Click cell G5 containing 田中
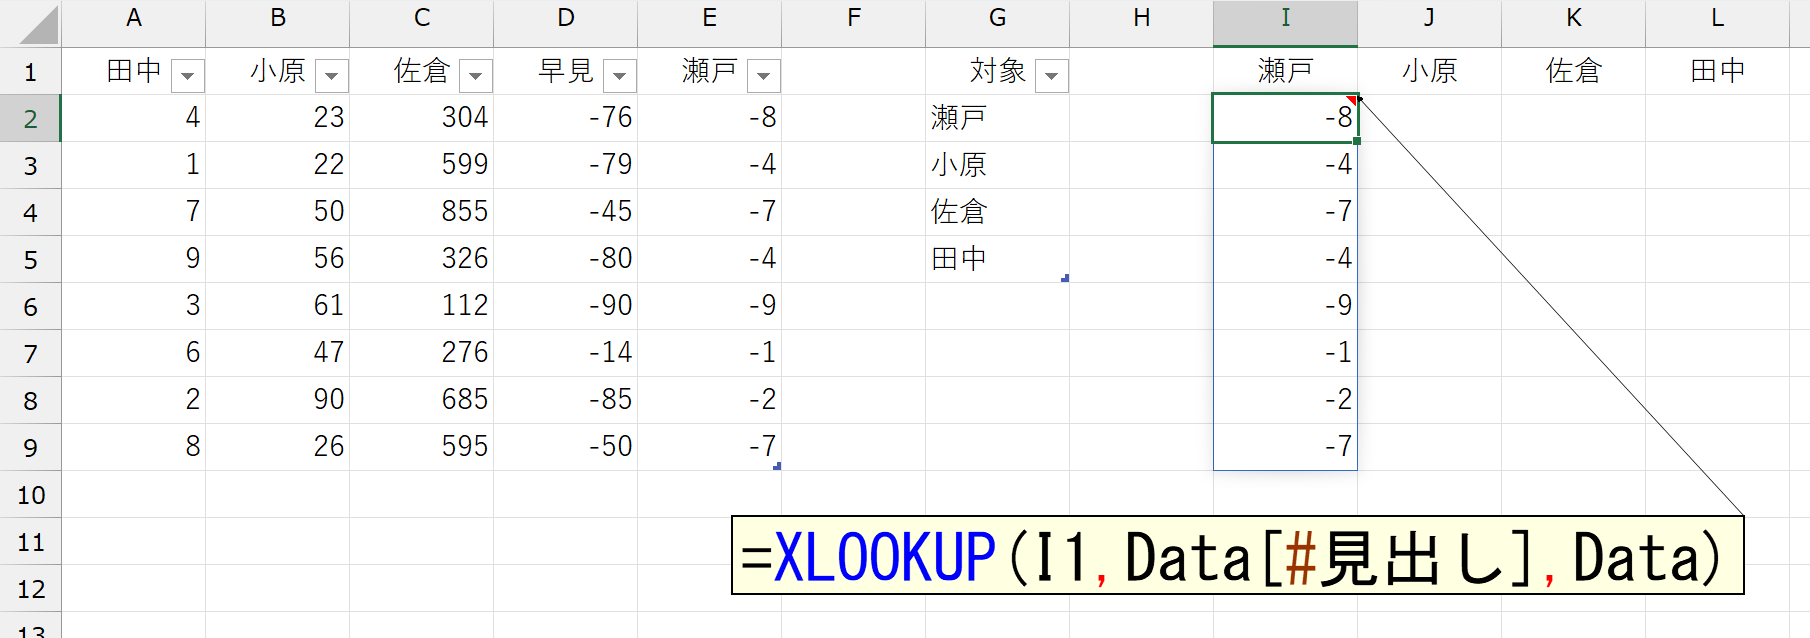Screen dimensions: 1810x638 [998, 259]
